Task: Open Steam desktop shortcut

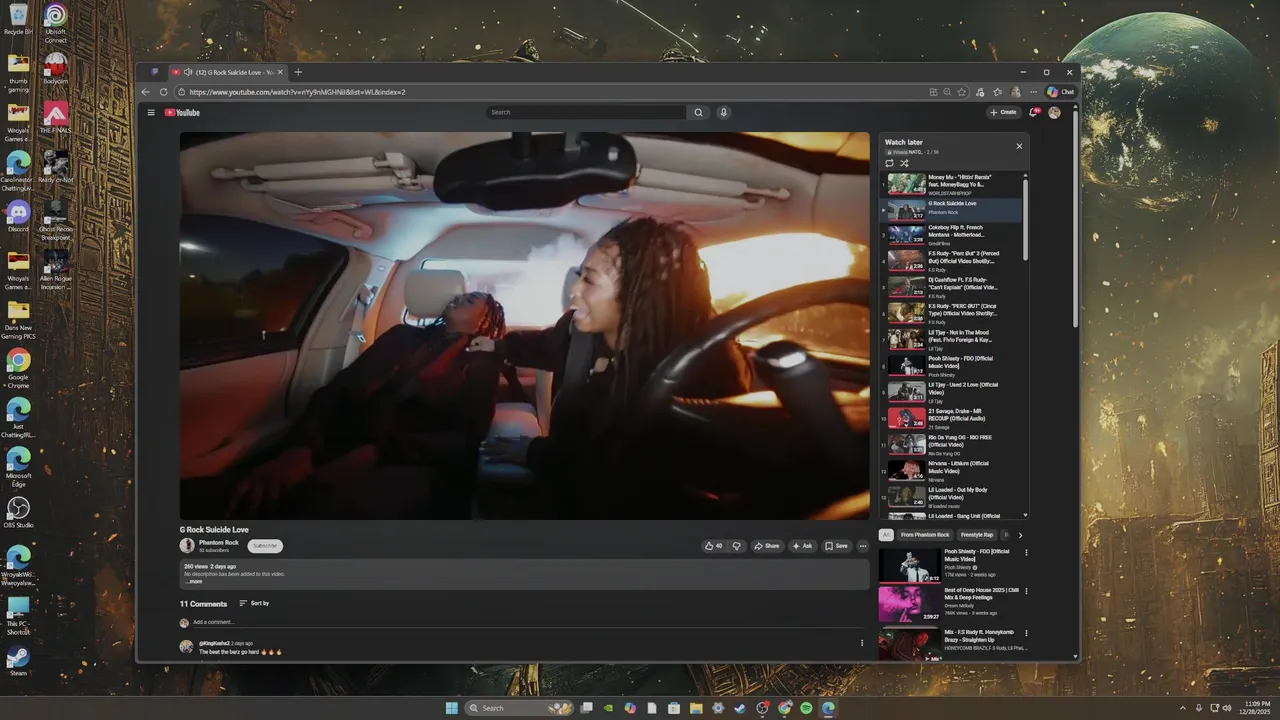Action: coord(18,661)
